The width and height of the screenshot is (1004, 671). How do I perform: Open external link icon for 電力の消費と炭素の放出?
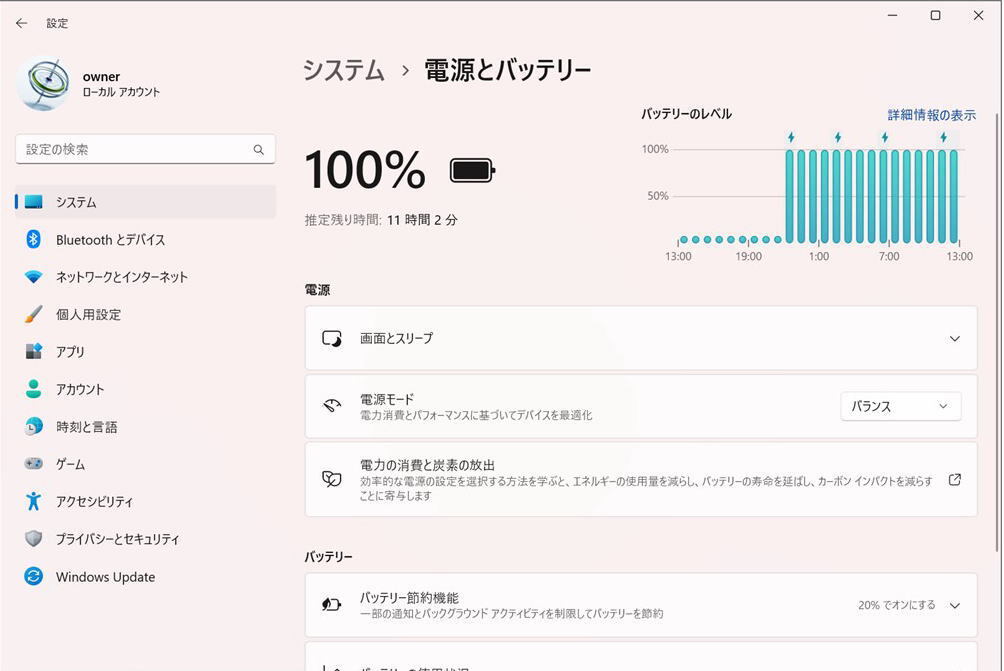click(x=954, y=480)
